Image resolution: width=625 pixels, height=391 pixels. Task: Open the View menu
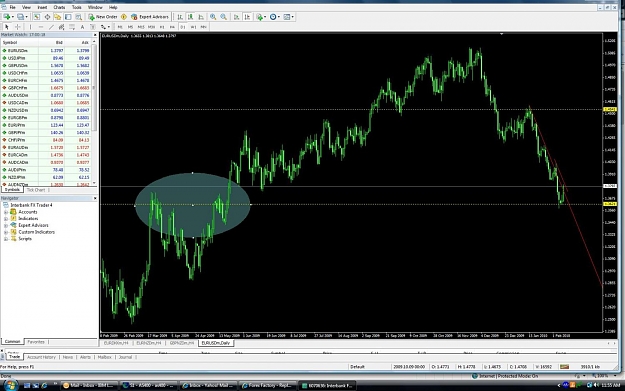tap(26, 7)
